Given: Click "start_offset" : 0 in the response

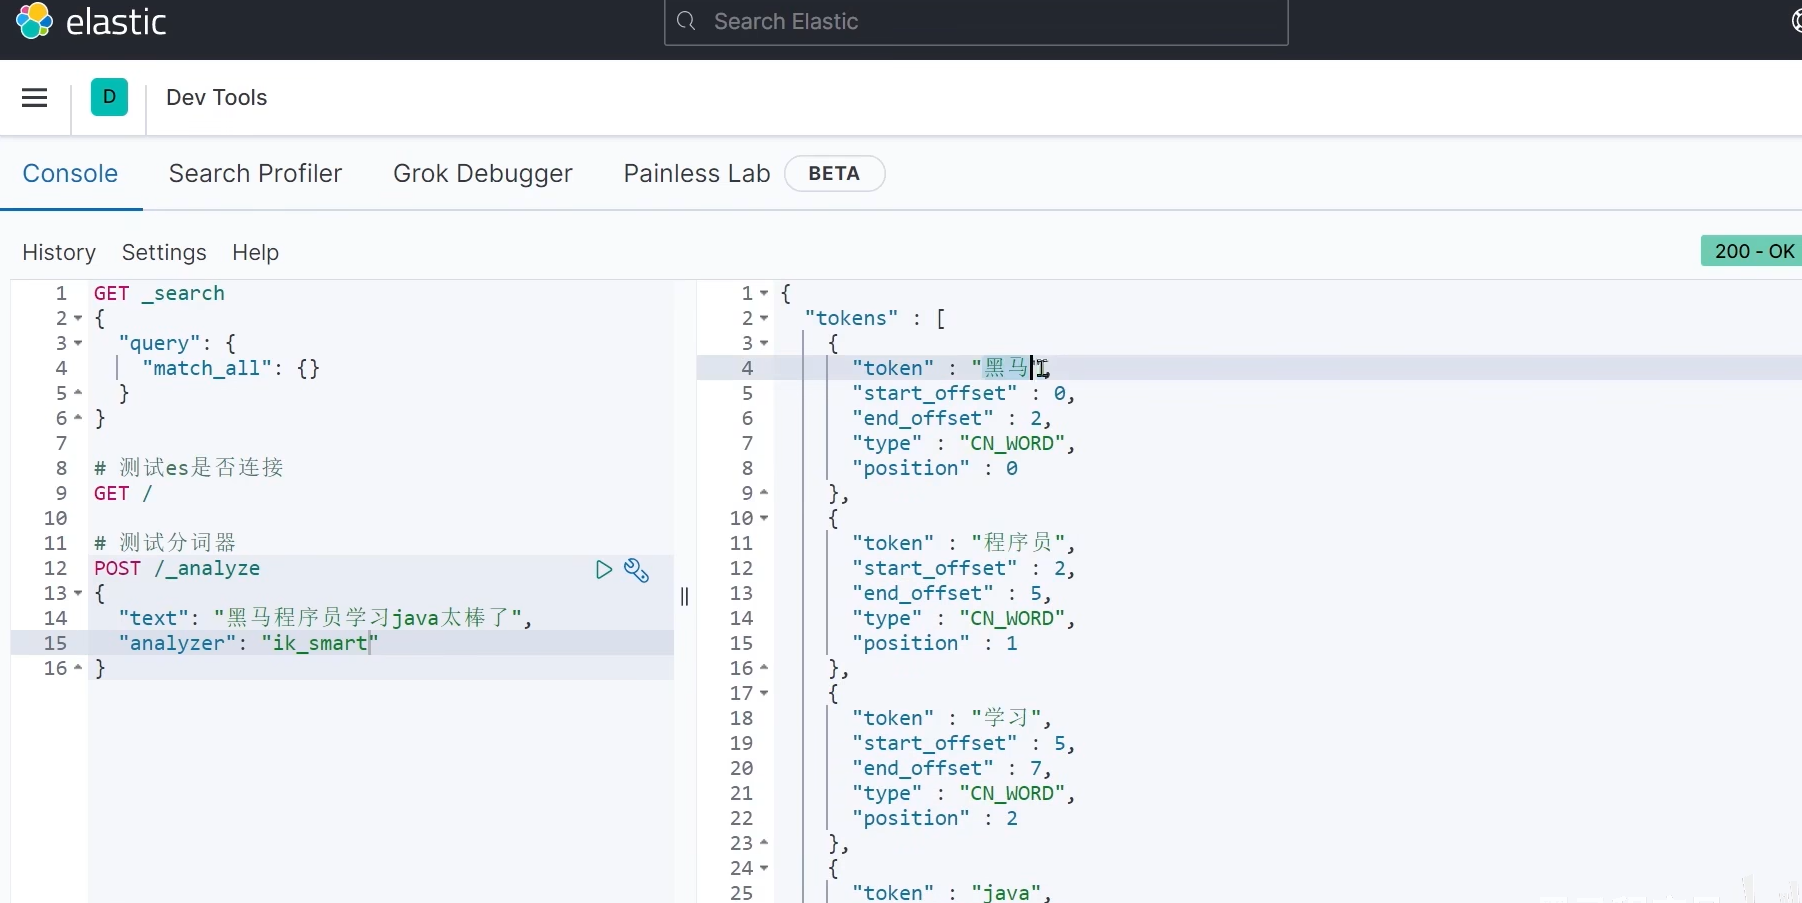Looking at the screenshot, I should click(x=963, y=394).
